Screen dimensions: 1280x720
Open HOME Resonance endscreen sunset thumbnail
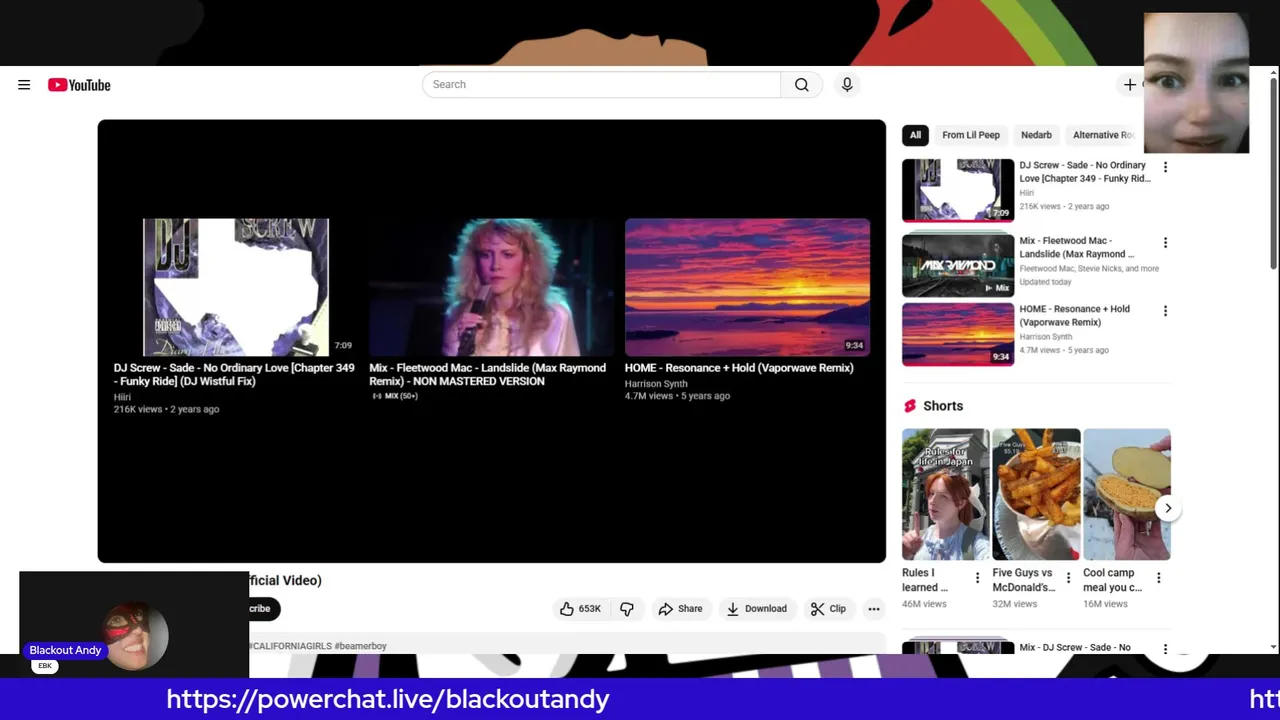747,287
